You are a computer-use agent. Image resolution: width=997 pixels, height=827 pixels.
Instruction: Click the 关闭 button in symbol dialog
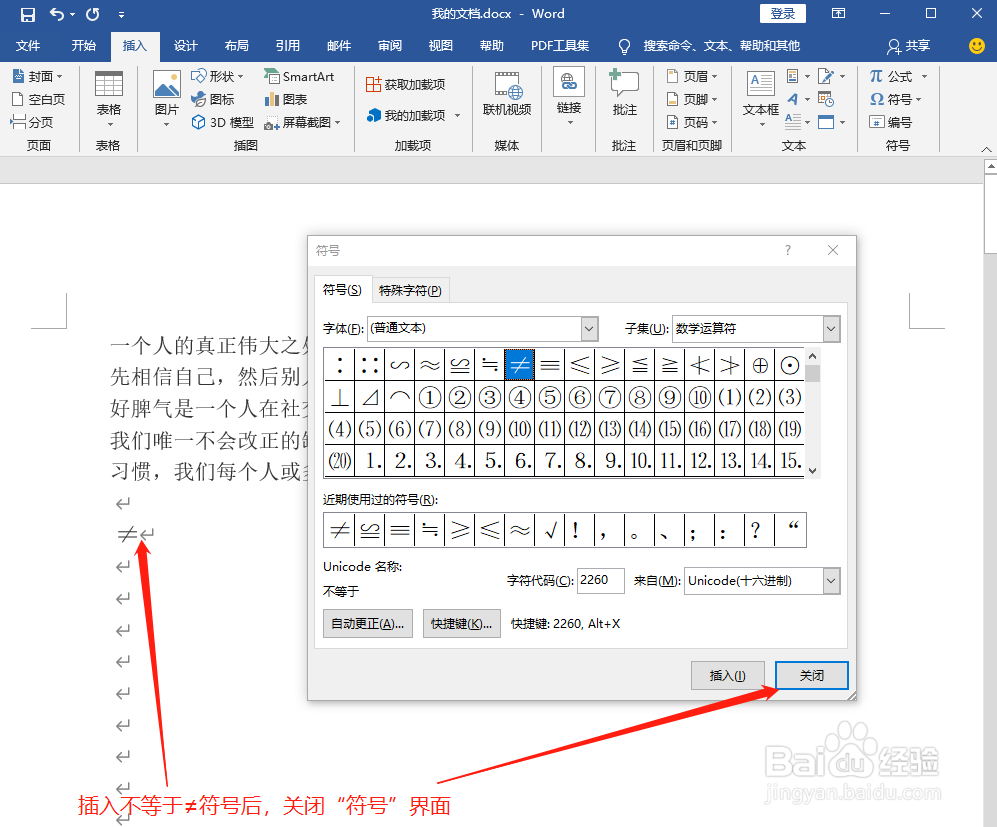coord(811,675)
